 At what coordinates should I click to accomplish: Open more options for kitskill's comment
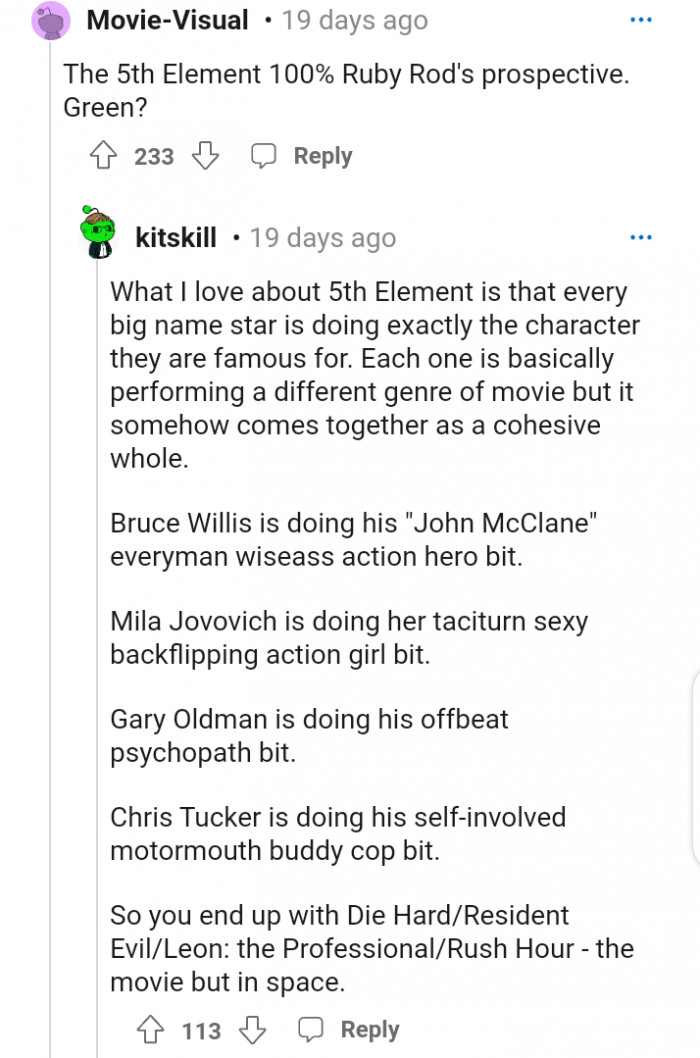(x=640, y=238)
